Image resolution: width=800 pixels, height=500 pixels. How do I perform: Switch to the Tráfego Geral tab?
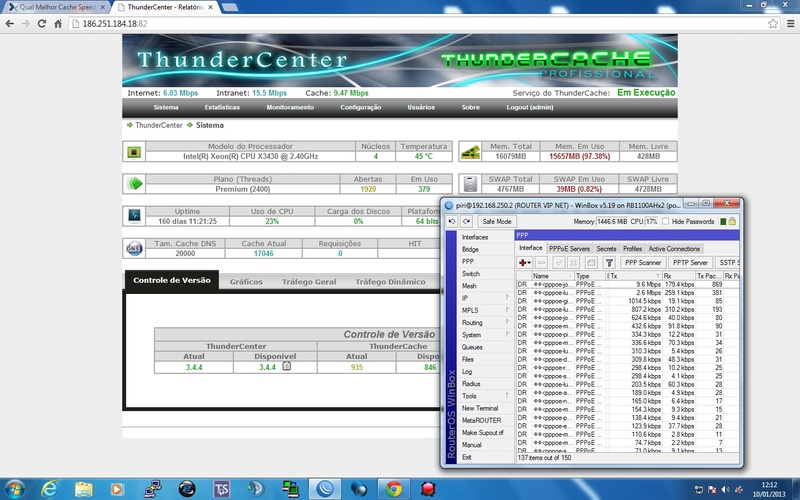click(x=309, y=282)
